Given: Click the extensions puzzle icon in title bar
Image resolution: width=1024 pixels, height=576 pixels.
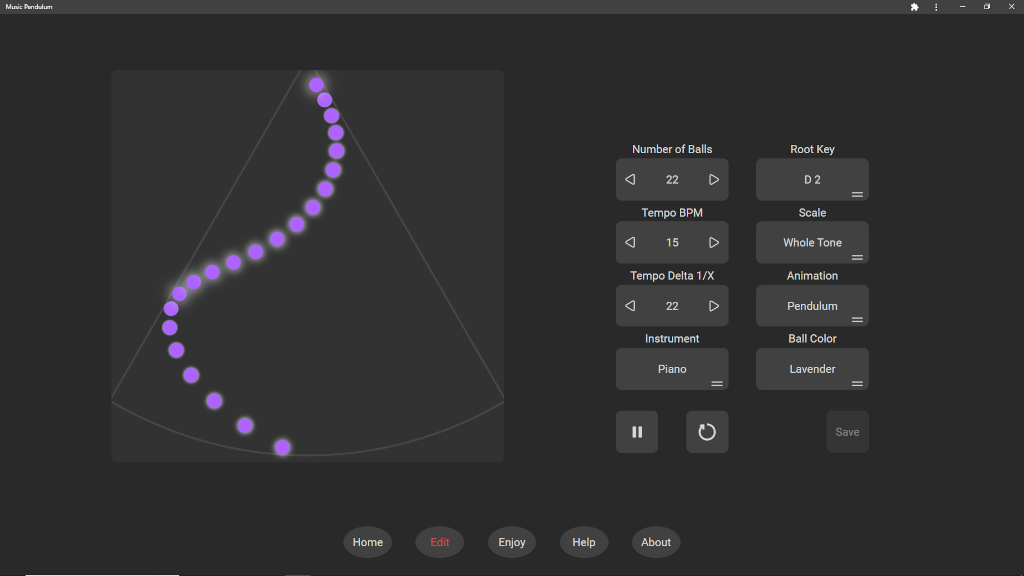Looking at the screenshot, I should [914, 7].
